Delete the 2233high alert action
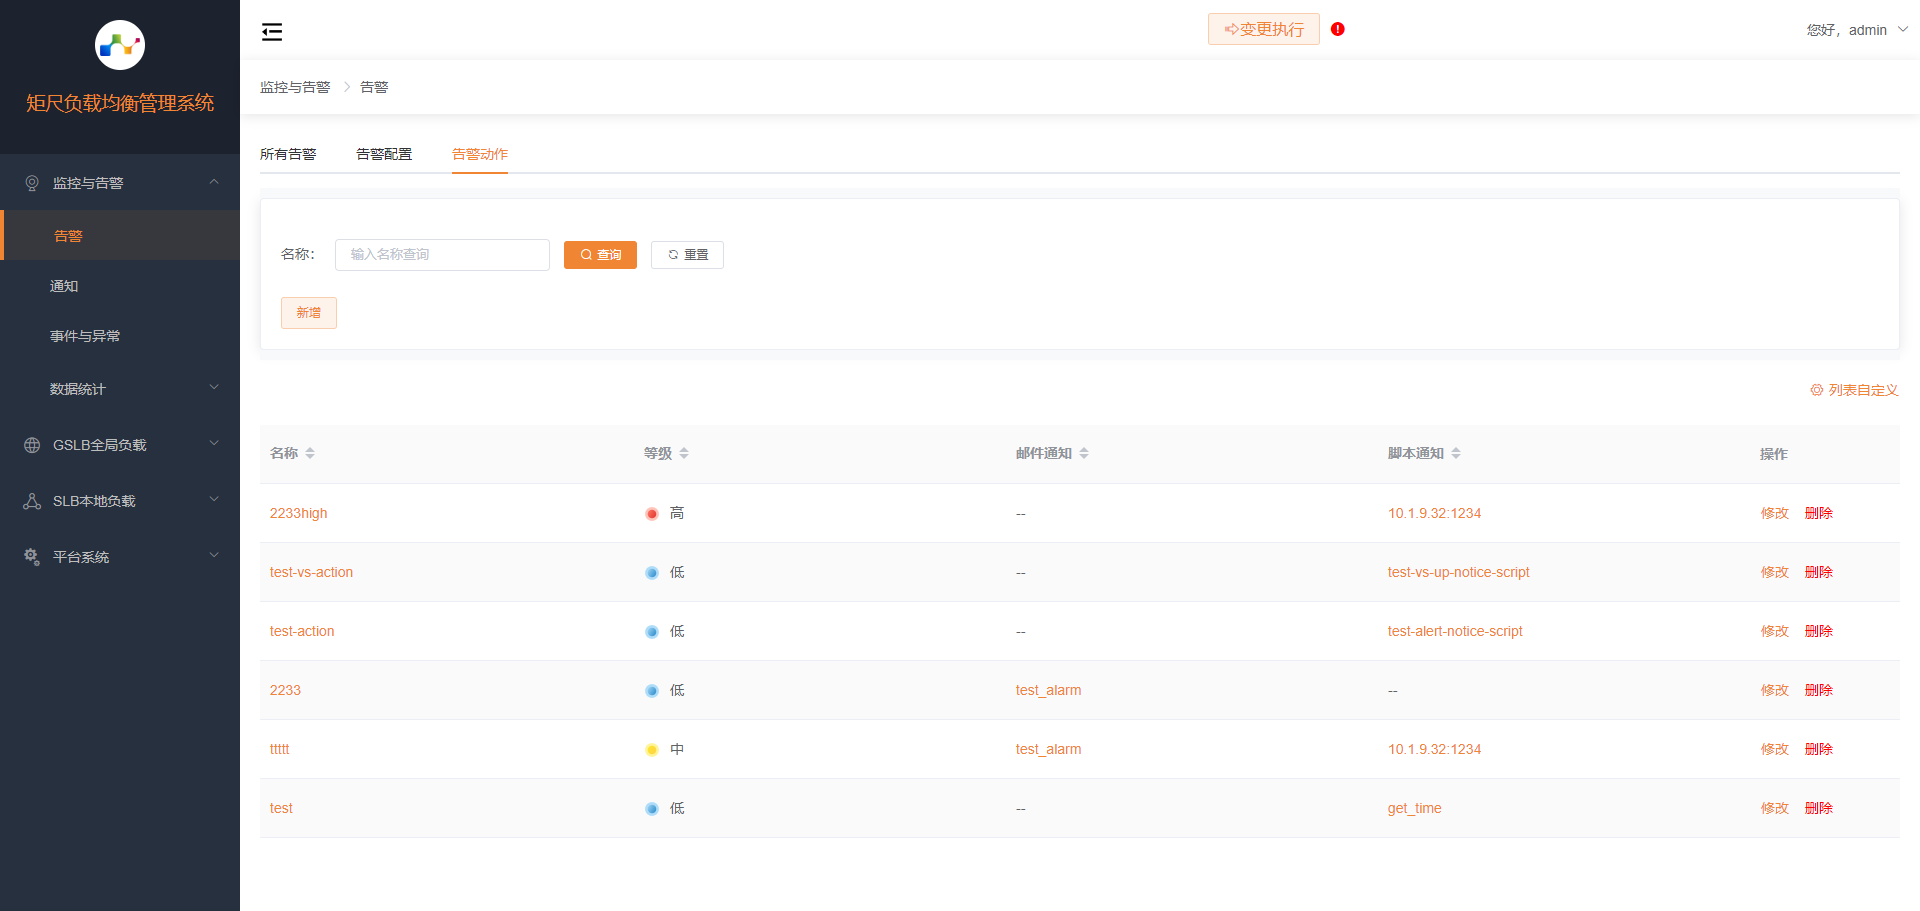Screen dimensions: 1920x911 click(x=1818, y=513)
